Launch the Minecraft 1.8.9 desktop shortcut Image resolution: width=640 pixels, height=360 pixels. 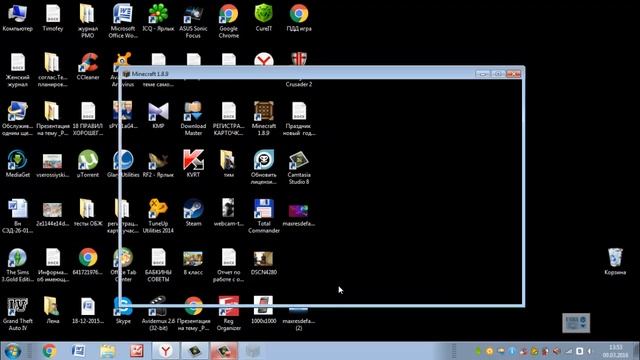point(264,118)
